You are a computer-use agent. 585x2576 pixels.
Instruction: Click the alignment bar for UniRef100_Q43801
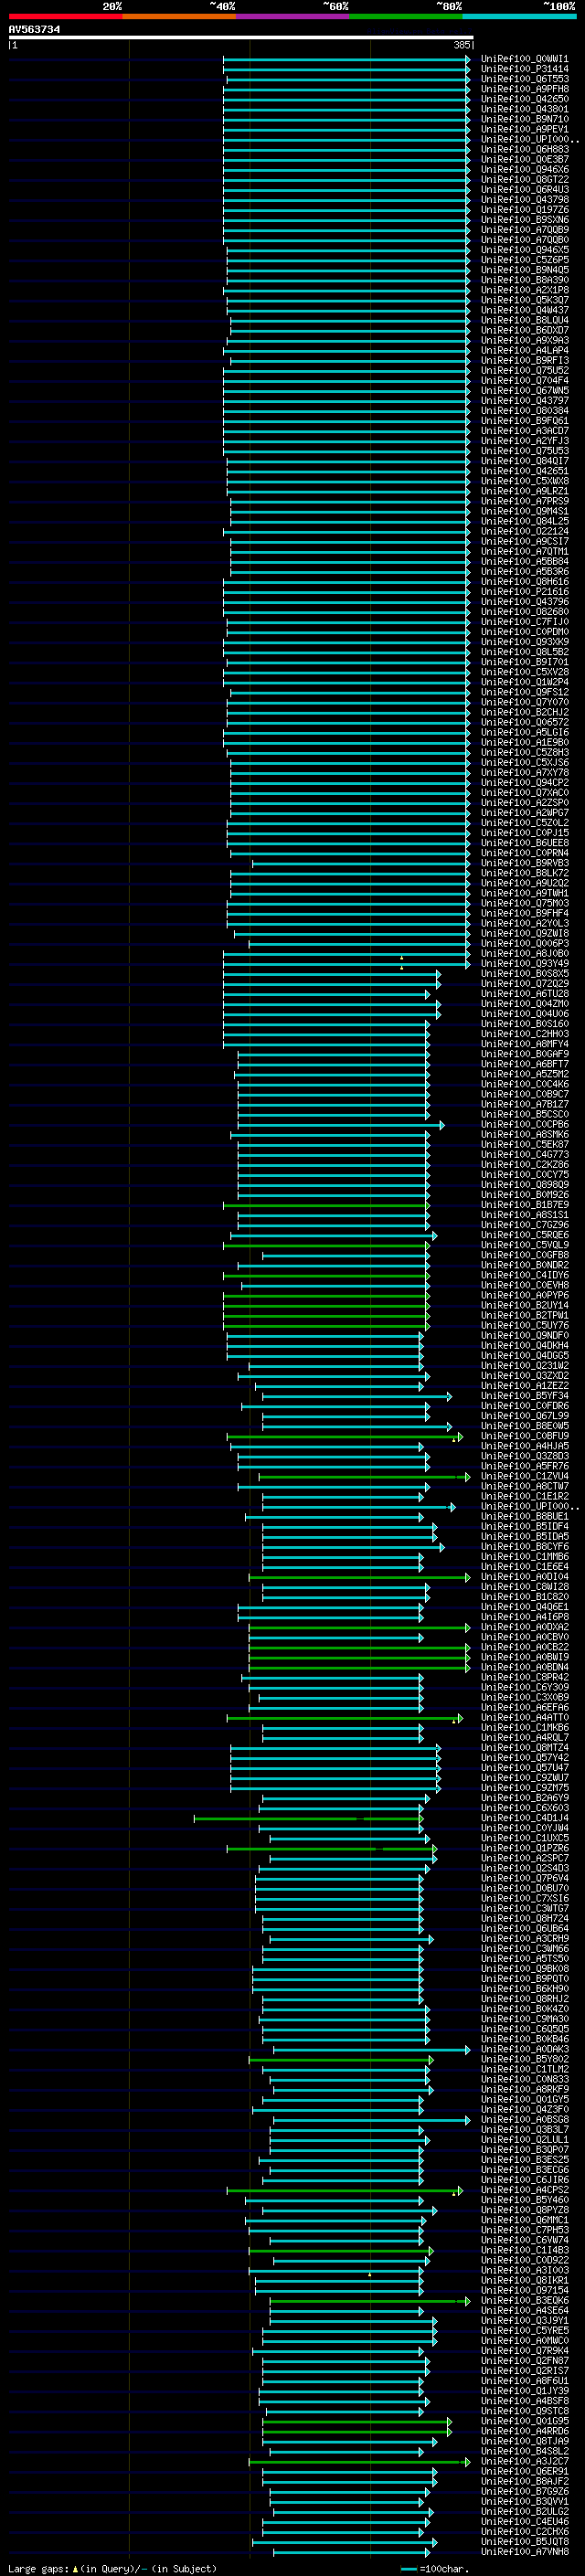[346, 109]
